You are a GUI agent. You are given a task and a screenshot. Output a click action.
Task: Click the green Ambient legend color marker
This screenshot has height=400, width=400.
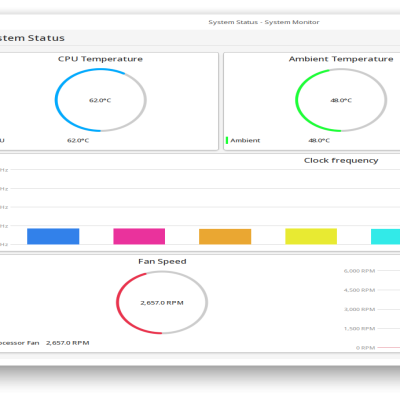tap(227, 140)
